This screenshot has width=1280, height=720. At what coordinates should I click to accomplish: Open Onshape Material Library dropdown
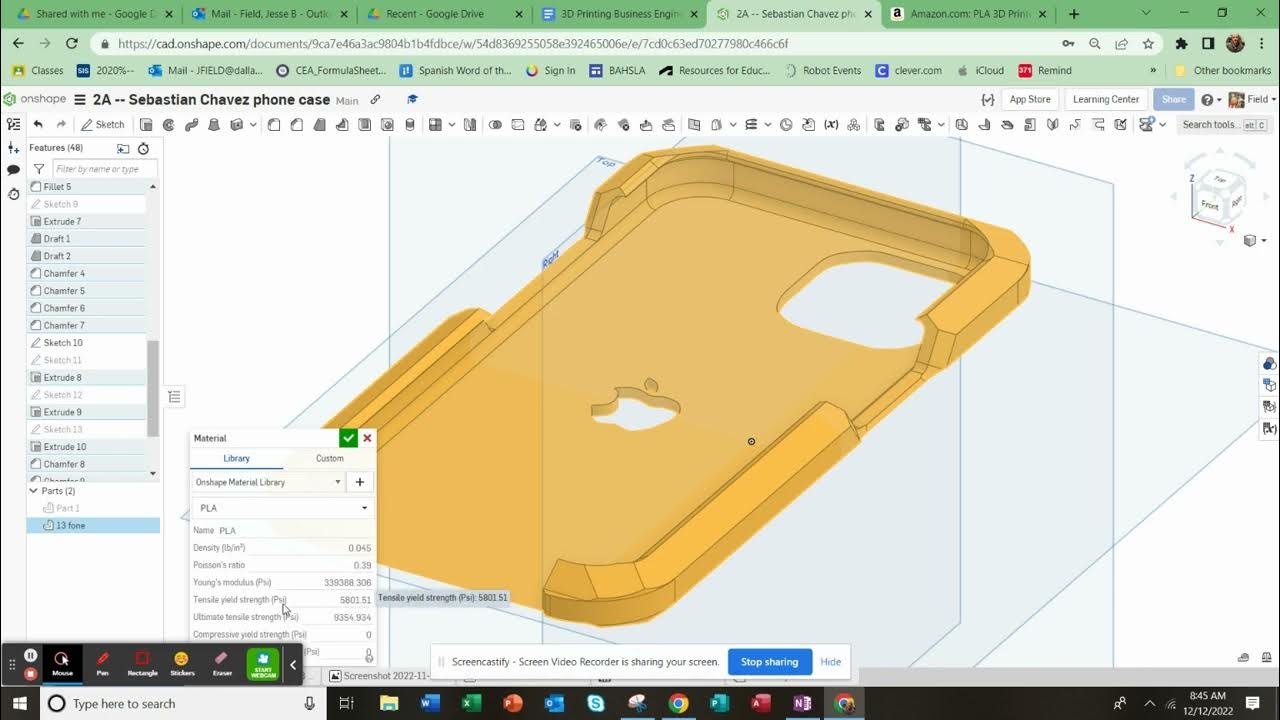268,482
